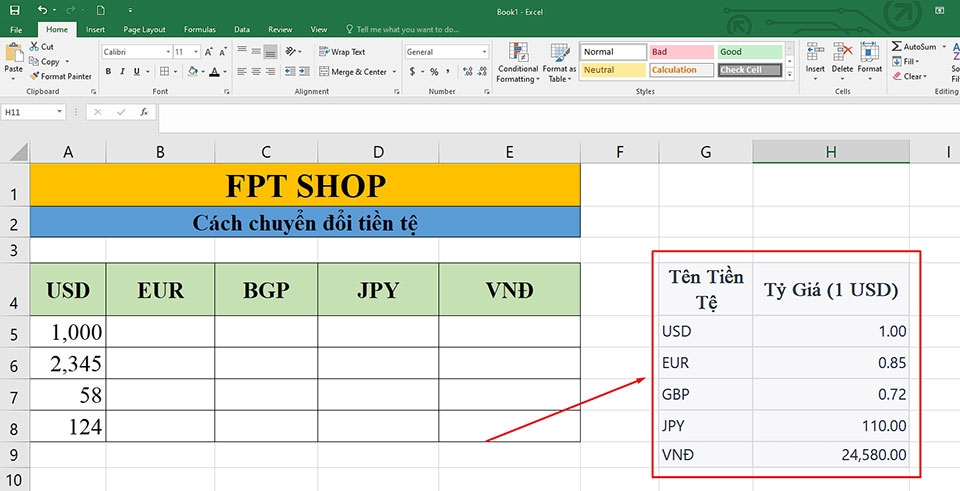
Task: Apply the Fill Color paint bucket
Action: [193, 72]
